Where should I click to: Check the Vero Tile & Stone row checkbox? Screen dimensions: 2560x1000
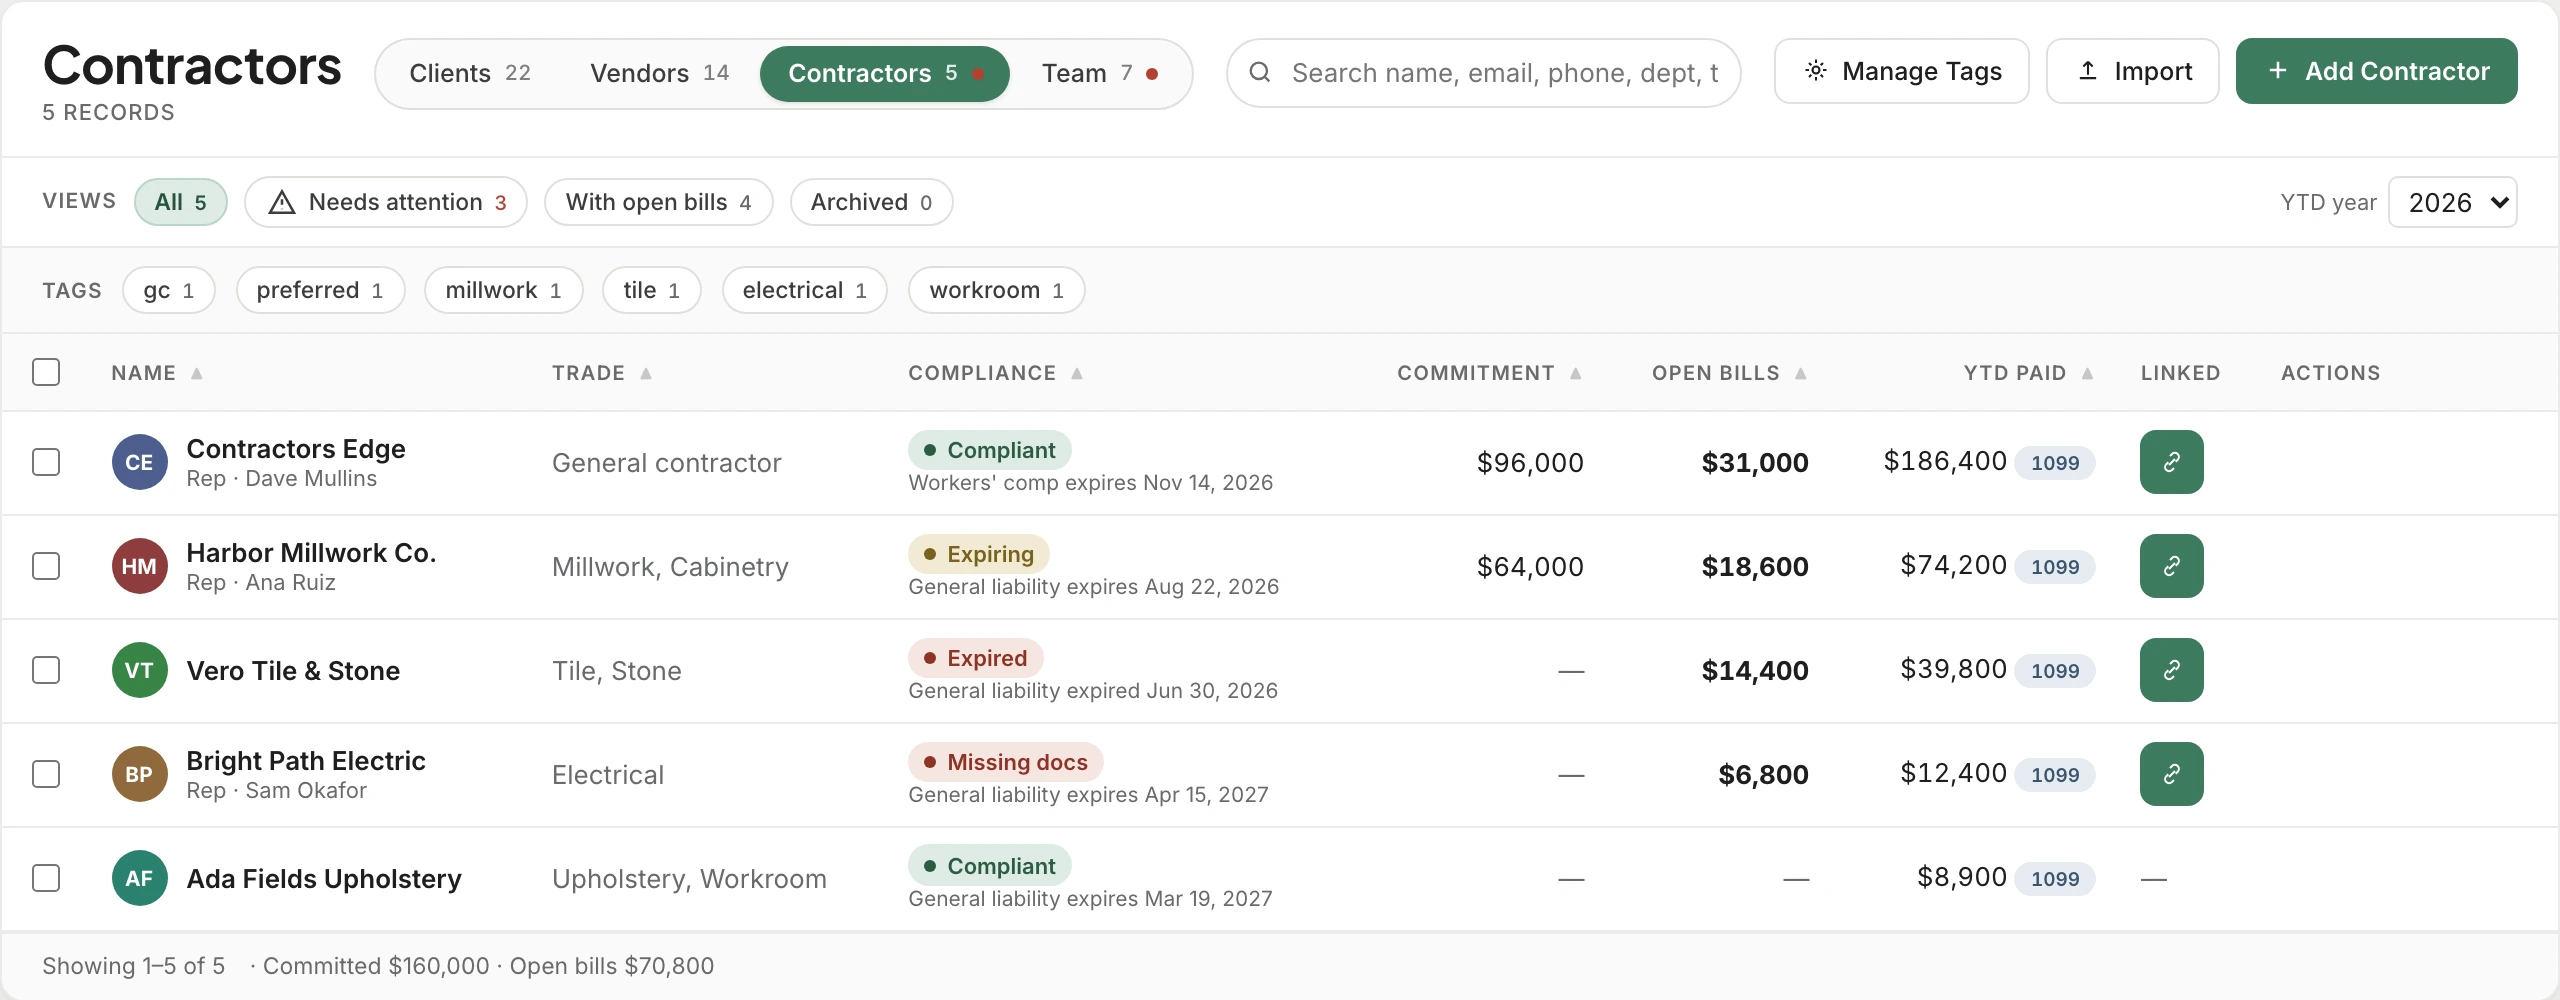pos(46,670)
